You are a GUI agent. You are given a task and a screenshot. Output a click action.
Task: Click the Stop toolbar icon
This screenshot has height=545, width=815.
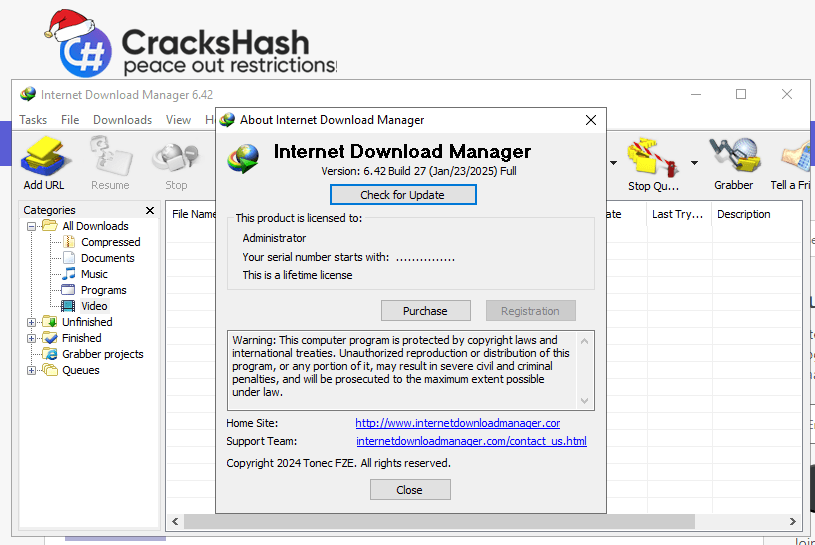point(176,158)
